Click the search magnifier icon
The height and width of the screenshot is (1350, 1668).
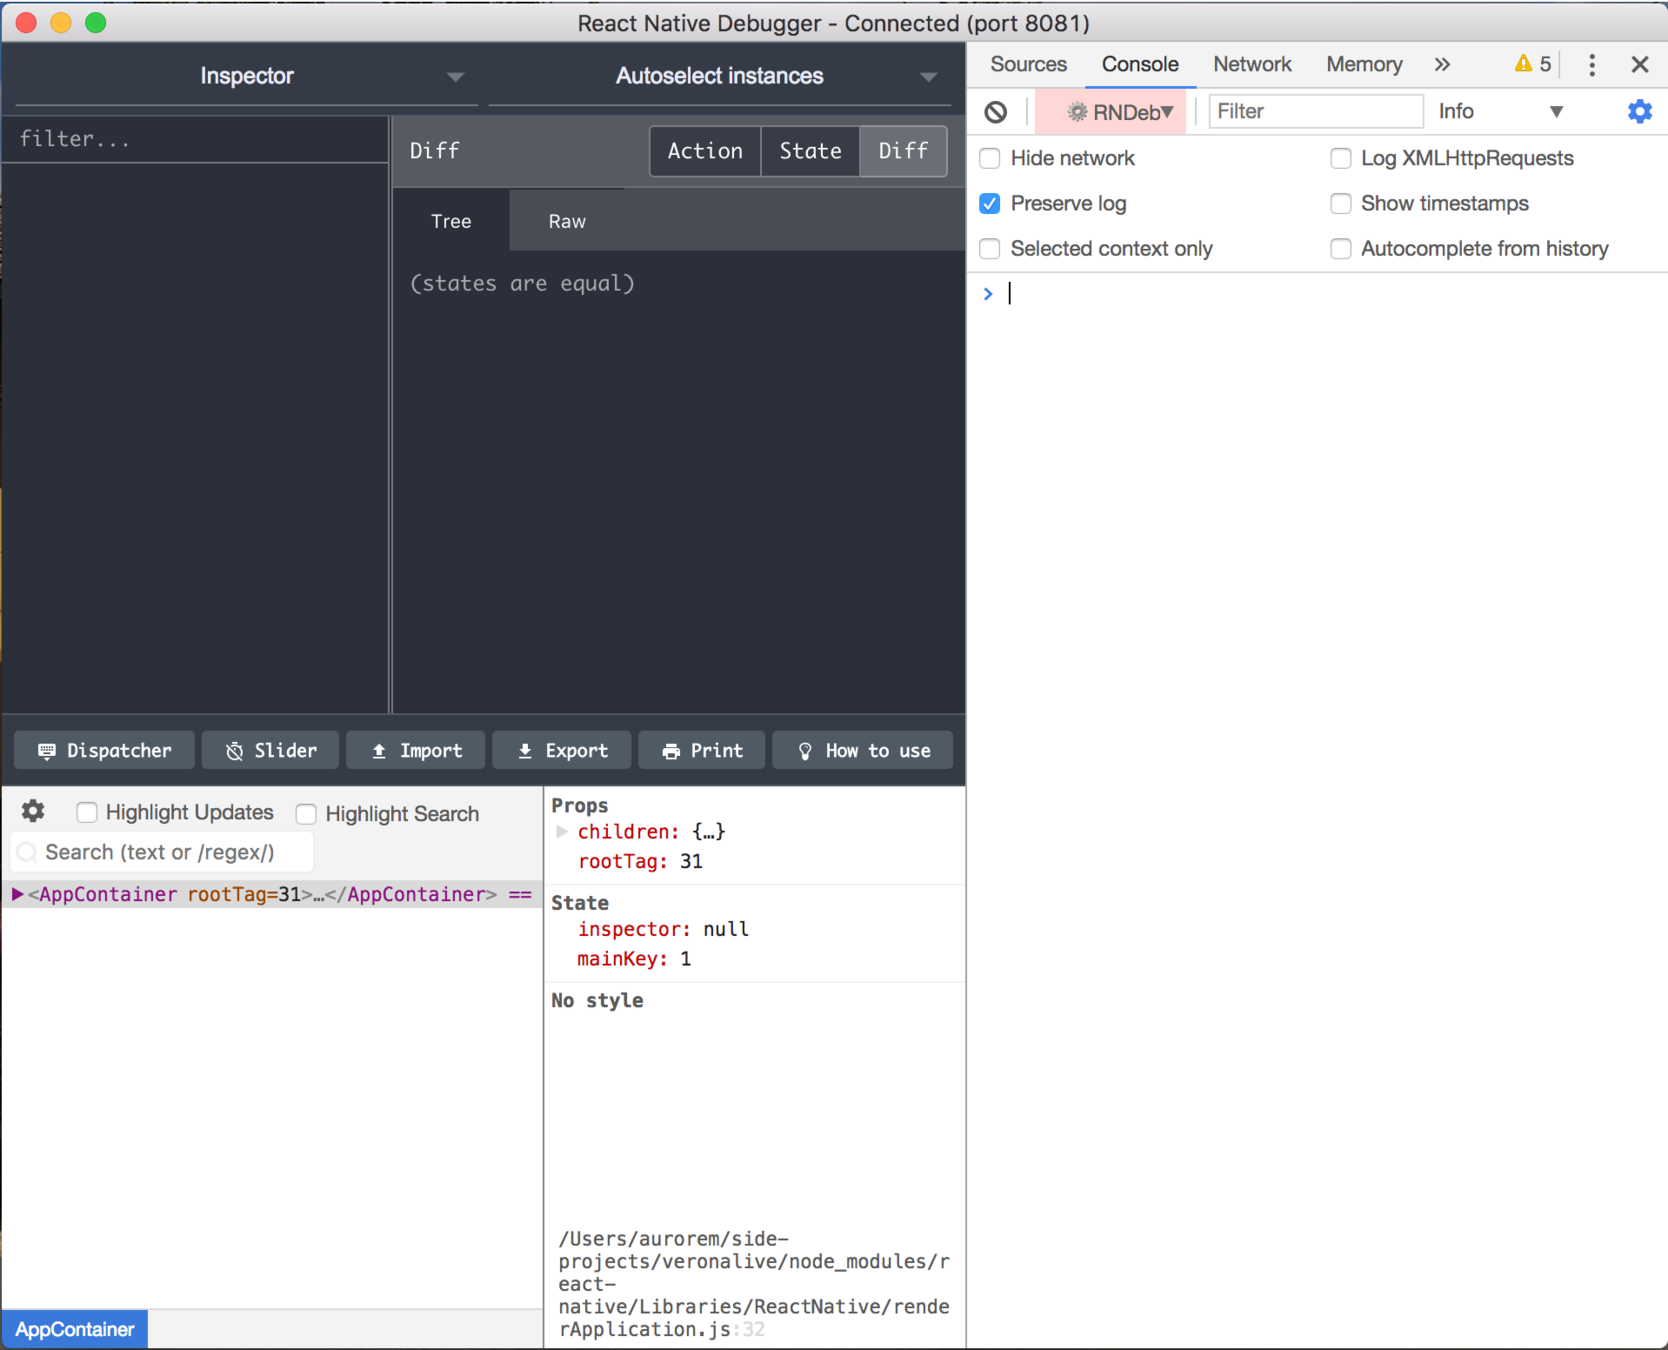tap(28, 852)
